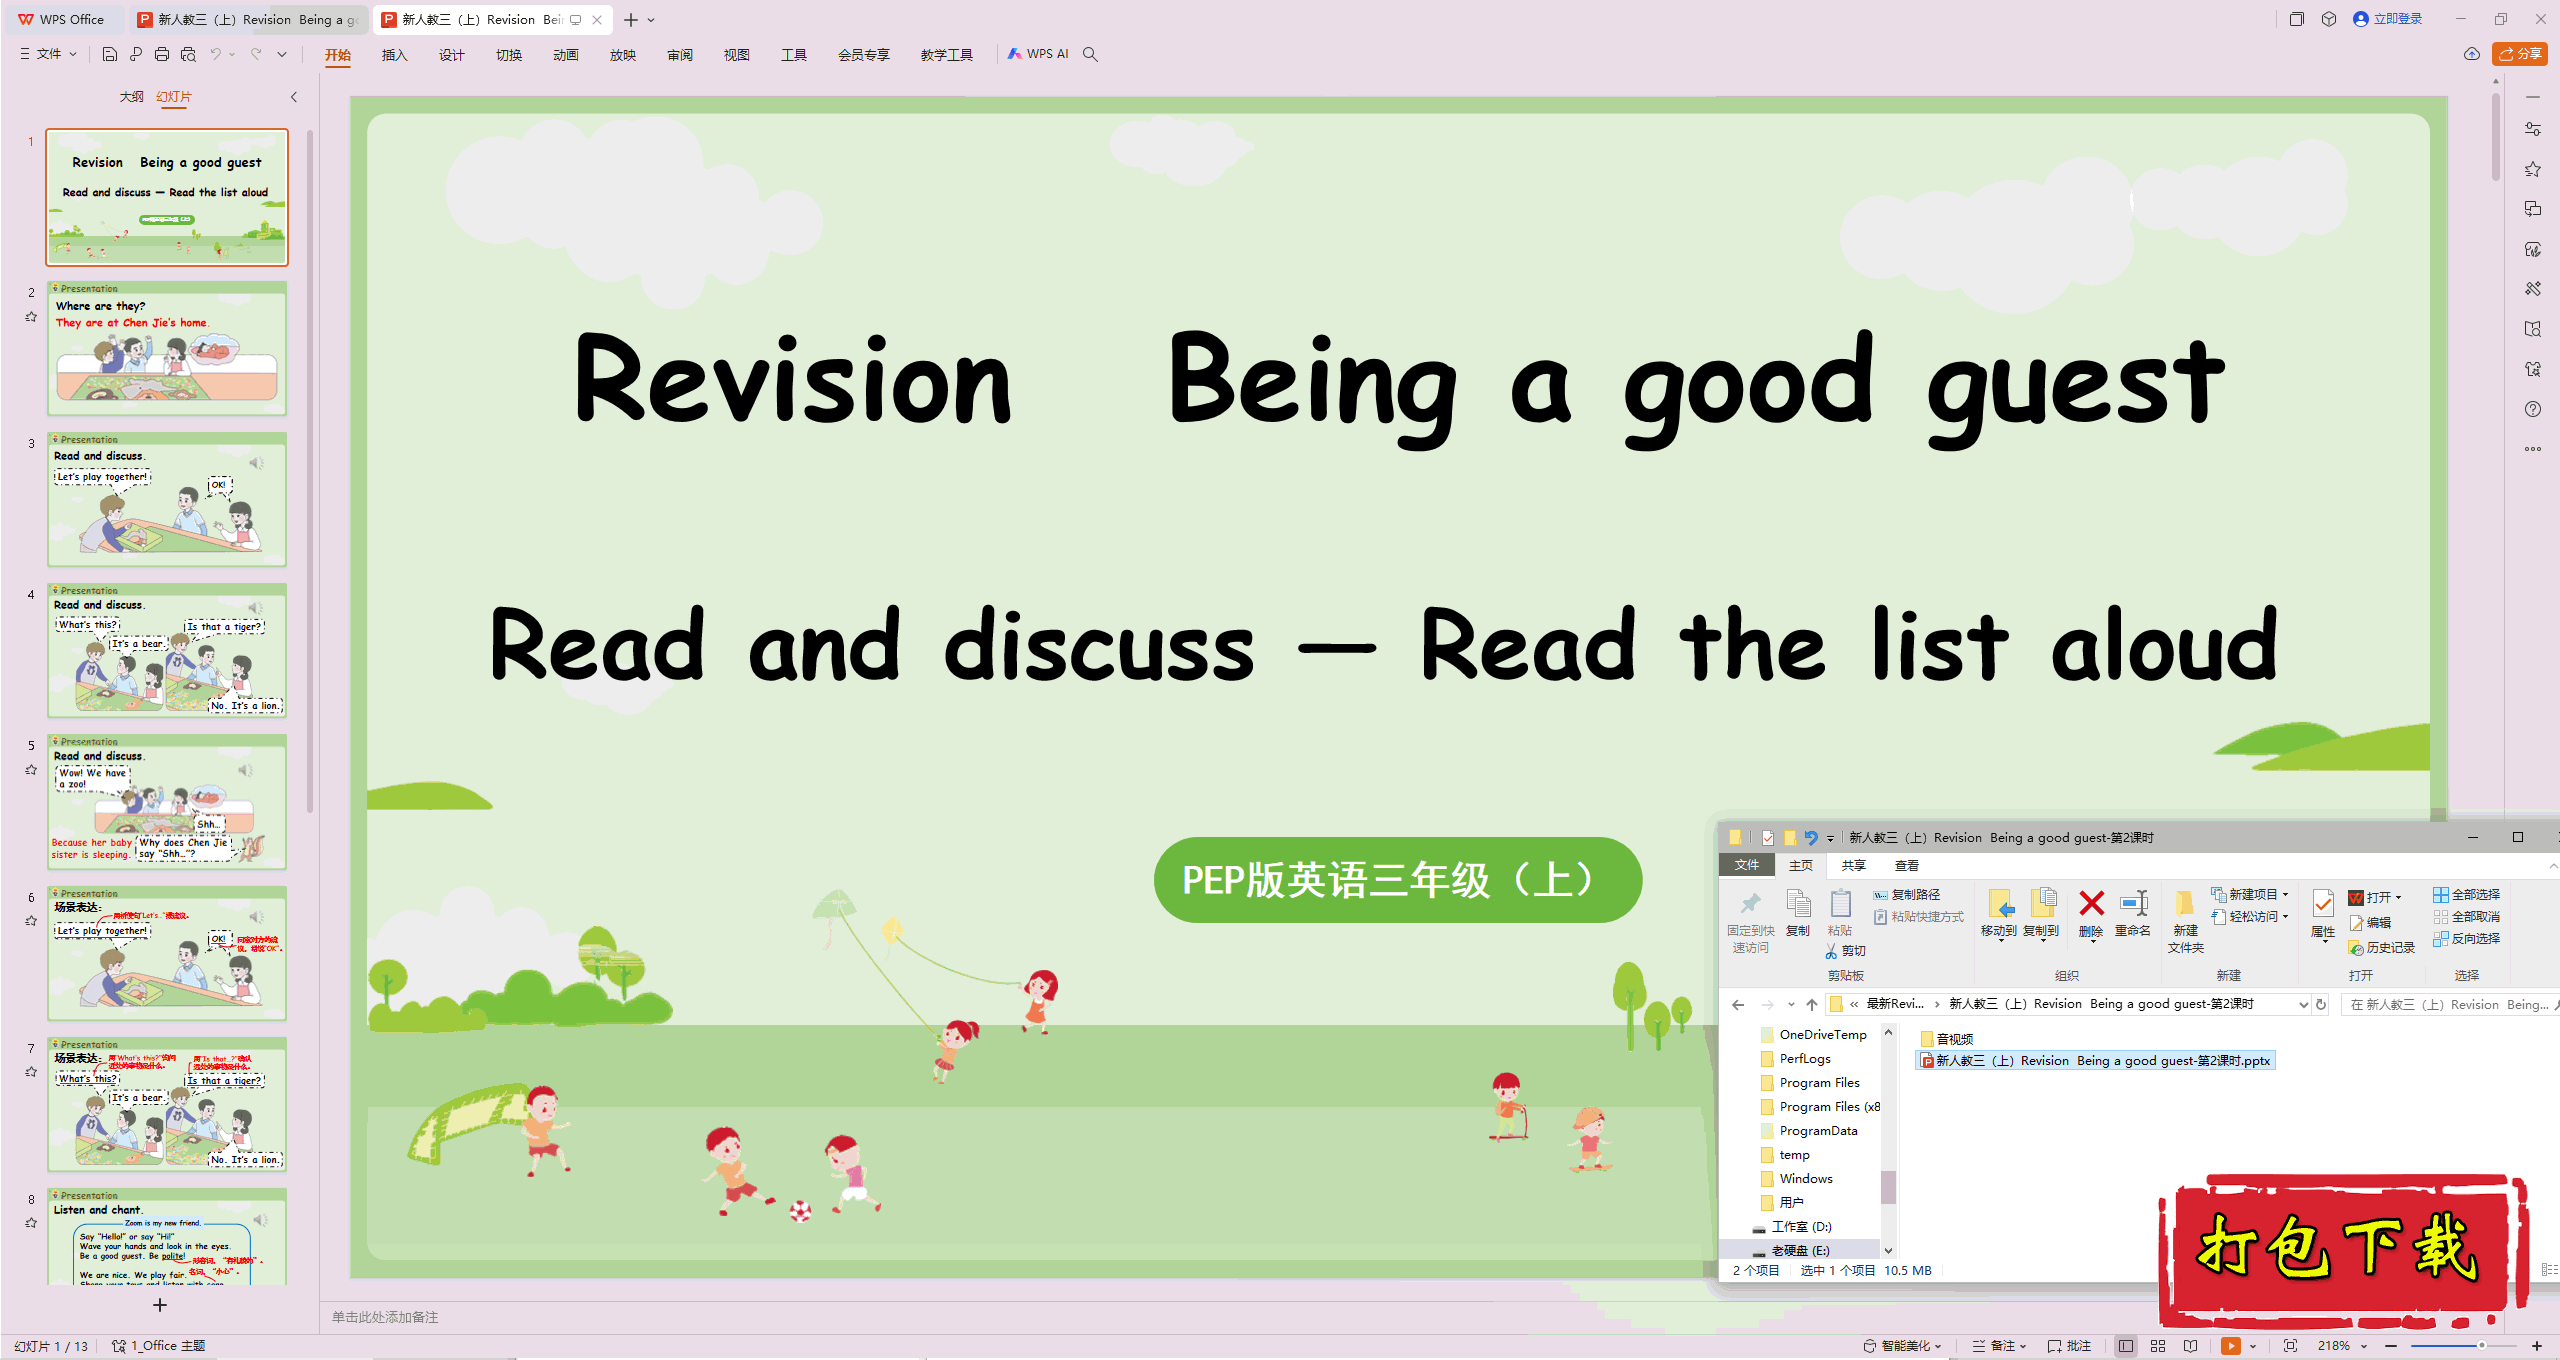
Task: Click Select None in Explorer ribbon
Action: click(x=2466, y=917)
